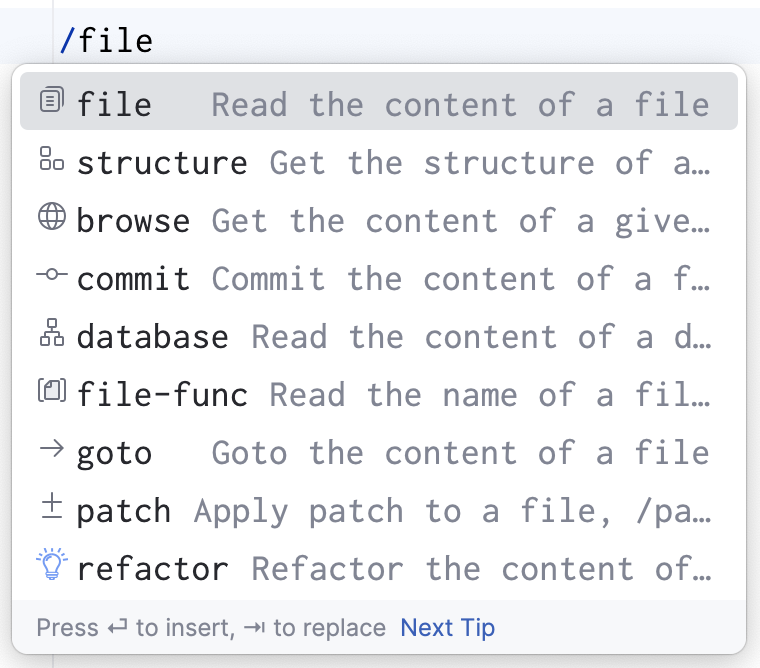Click the refactor command lightbulb icon

coord(51,565)
